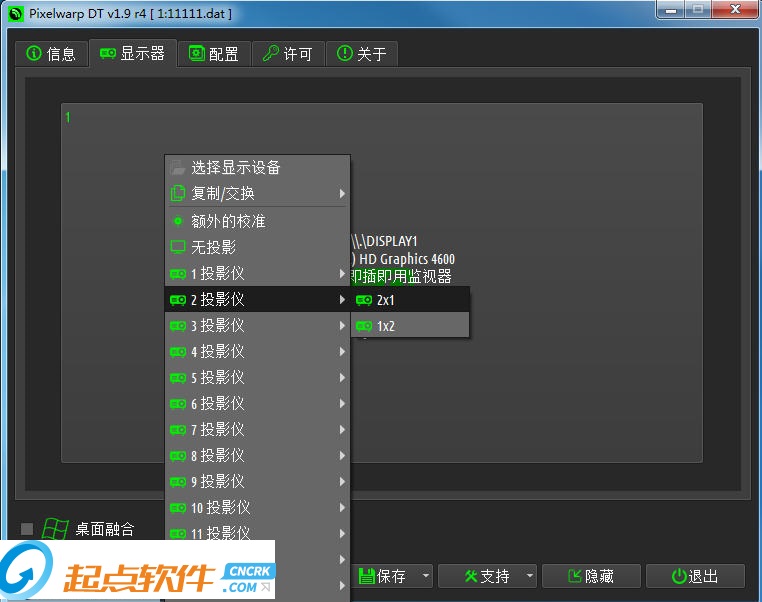Click green dot icon of 额外的校准

coord(178,221)
